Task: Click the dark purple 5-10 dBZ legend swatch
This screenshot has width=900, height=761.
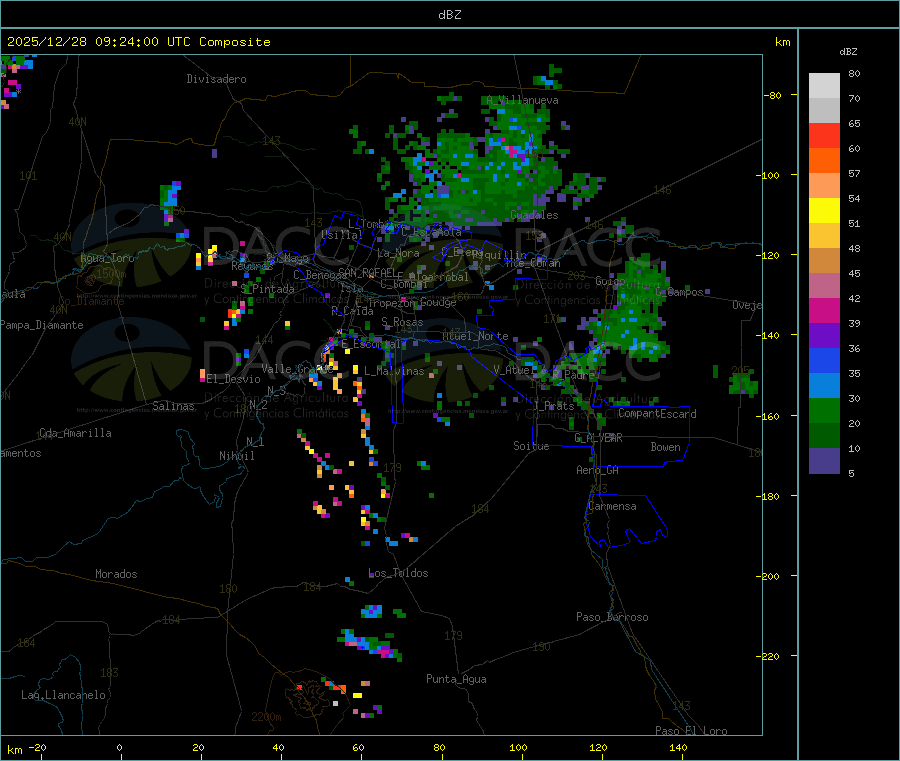Action: tap(824, 461)
